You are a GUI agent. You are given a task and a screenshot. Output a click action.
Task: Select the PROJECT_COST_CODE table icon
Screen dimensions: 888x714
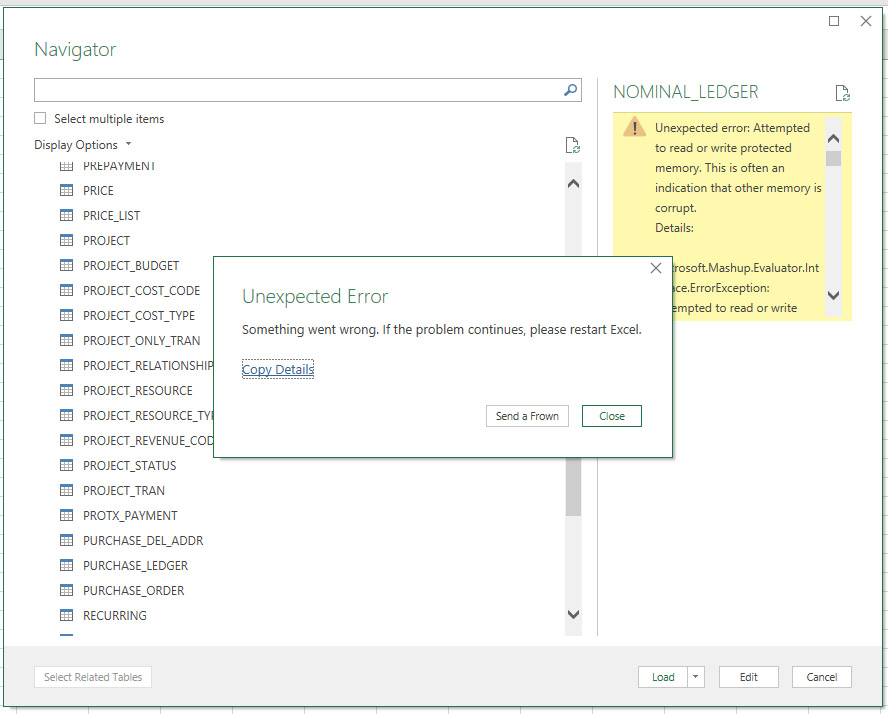coord(66,290)
